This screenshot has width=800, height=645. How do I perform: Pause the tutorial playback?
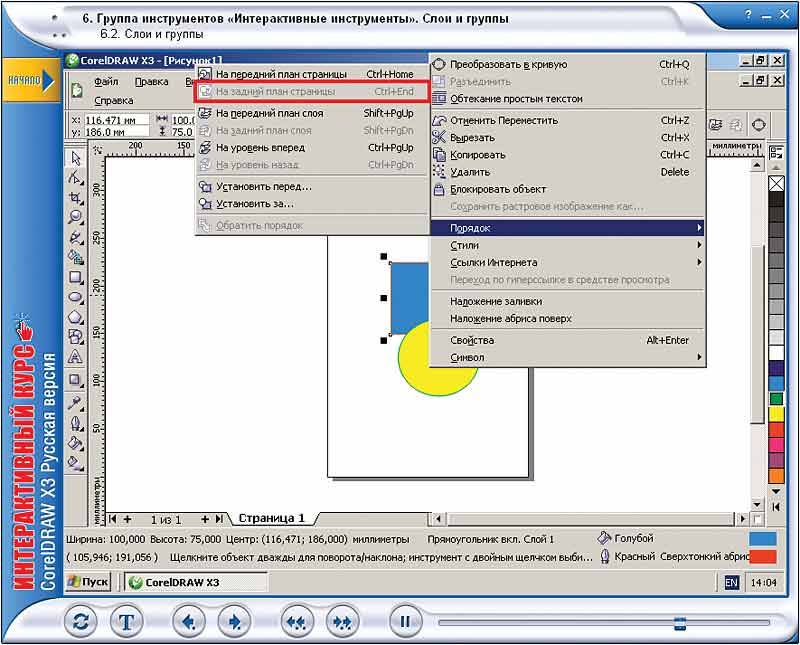click(x=405, y=621)
